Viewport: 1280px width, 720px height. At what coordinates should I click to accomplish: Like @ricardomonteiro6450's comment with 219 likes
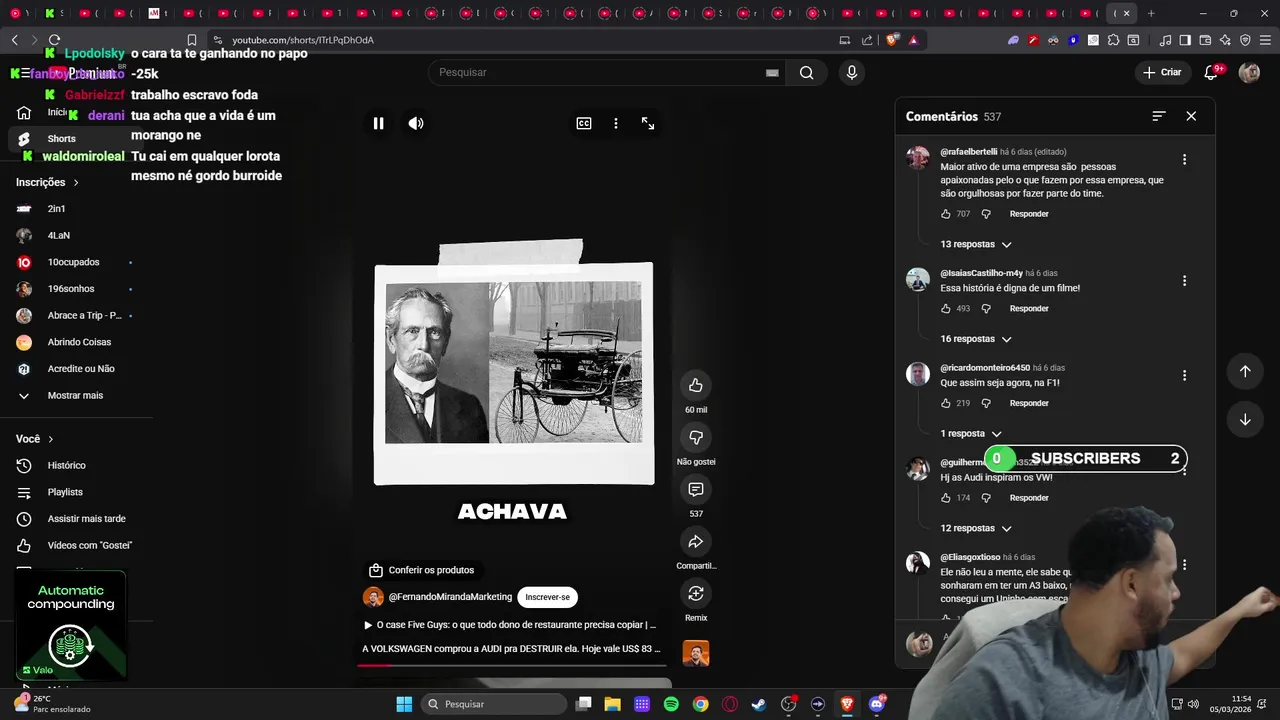[x=946, y=403]
